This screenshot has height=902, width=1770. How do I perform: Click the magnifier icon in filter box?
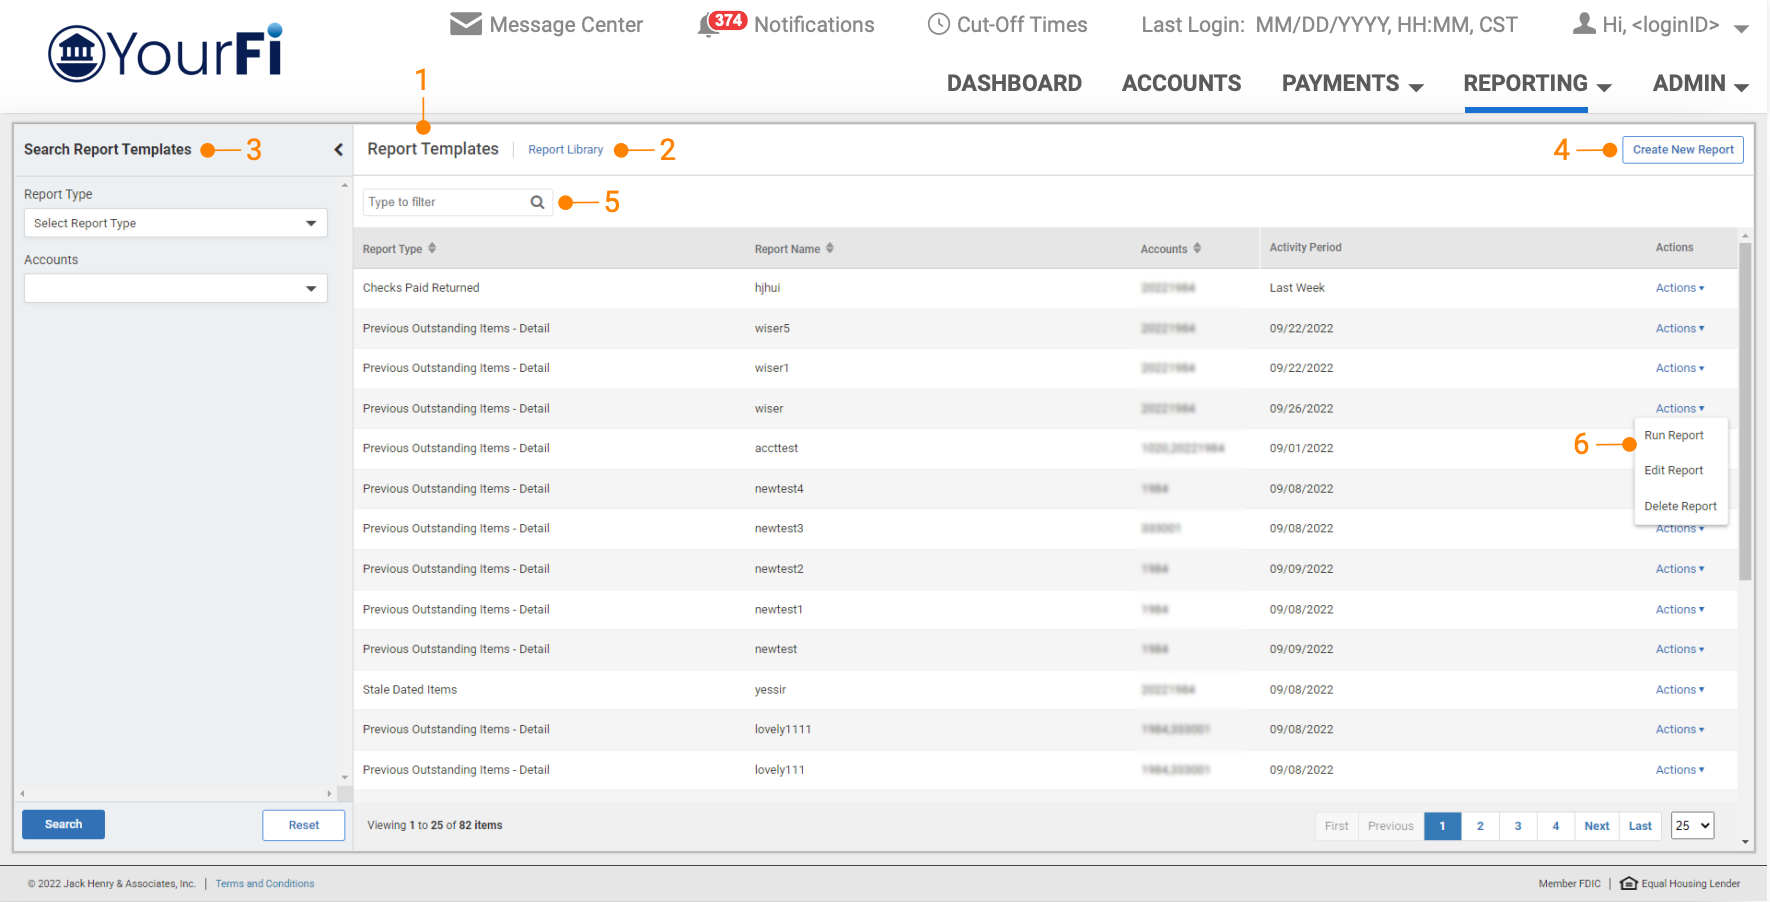(x=537, y=202)
